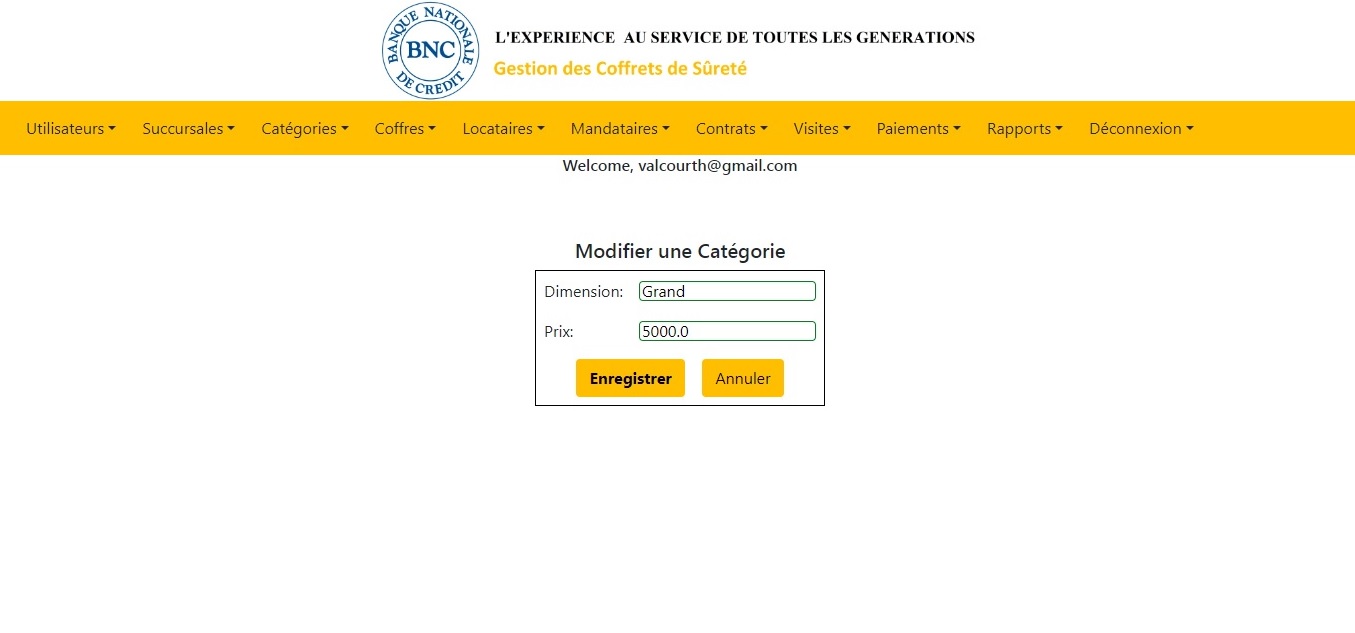Image resolution: width=1355 pixels, height=633 pixels.
Task: Click the "Gestion des Coffrets de Sûreté" title
Action: [x=620, y=68]
